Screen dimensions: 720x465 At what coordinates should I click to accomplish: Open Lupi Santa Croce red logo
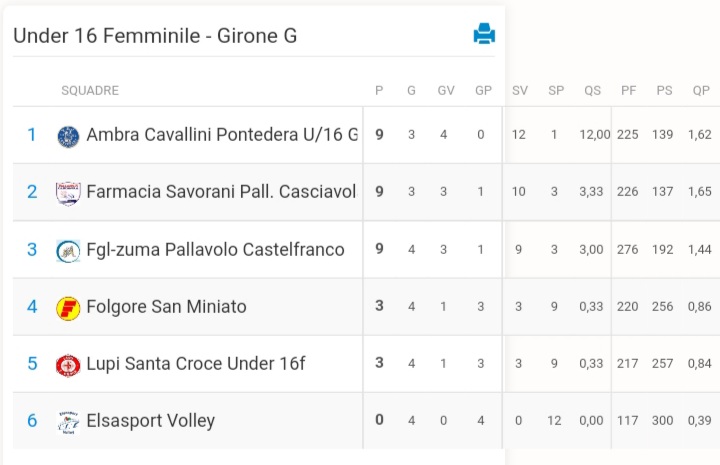pos(68,365)
